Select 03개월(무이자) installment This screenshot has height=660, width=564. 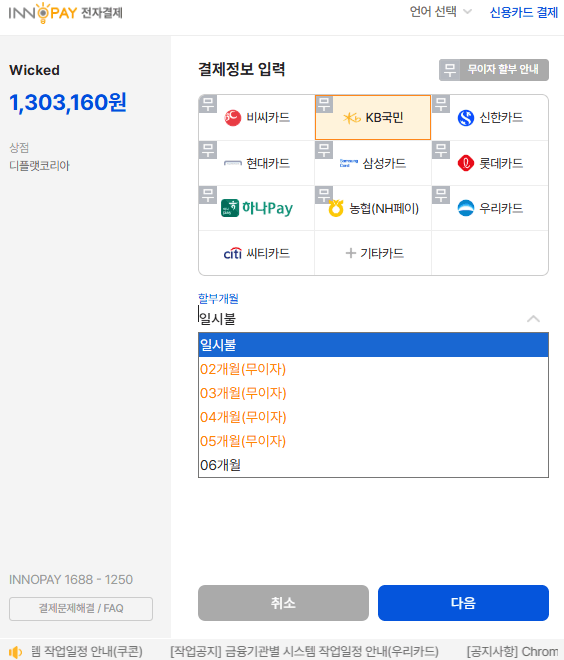(373, 393)
